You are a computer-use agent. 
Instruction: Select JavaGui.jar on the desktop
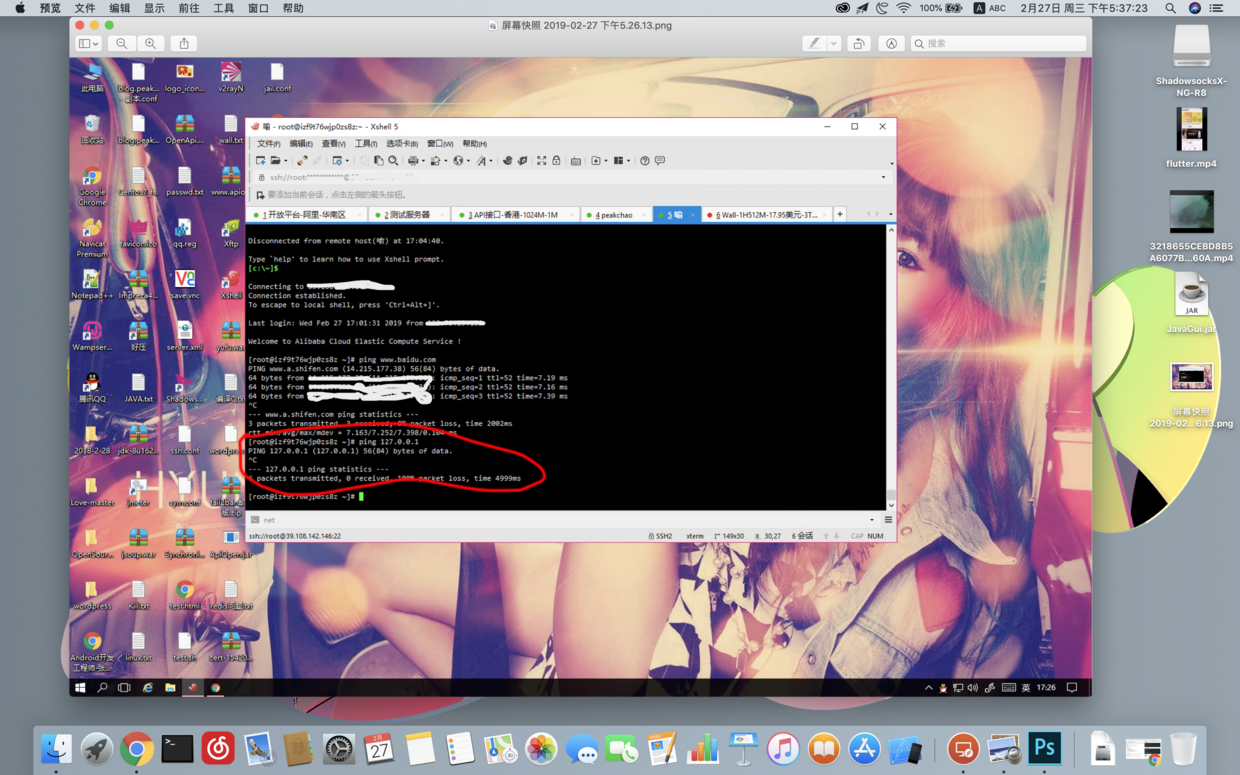(x=1191, y=304)
